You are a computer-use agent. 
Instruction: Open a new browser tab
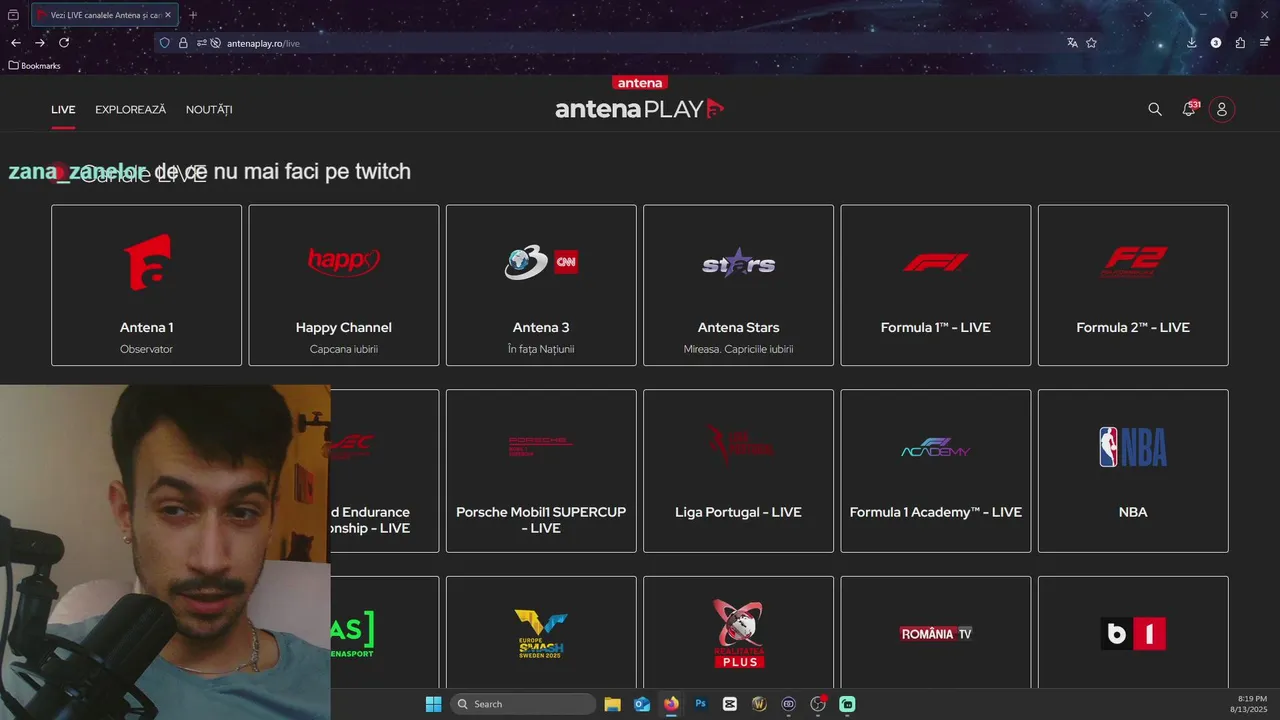(x=193, y=15)
